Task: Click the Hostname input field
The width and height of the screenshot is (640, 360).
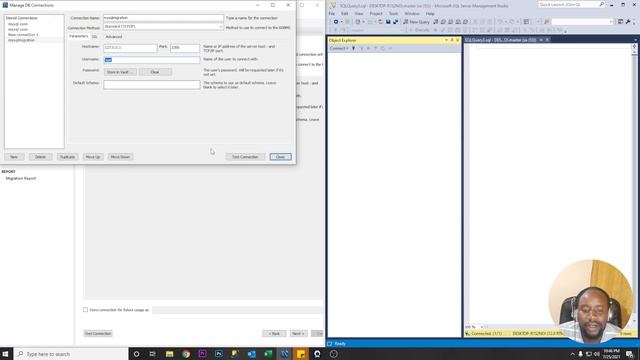Action: click(130, 48)
